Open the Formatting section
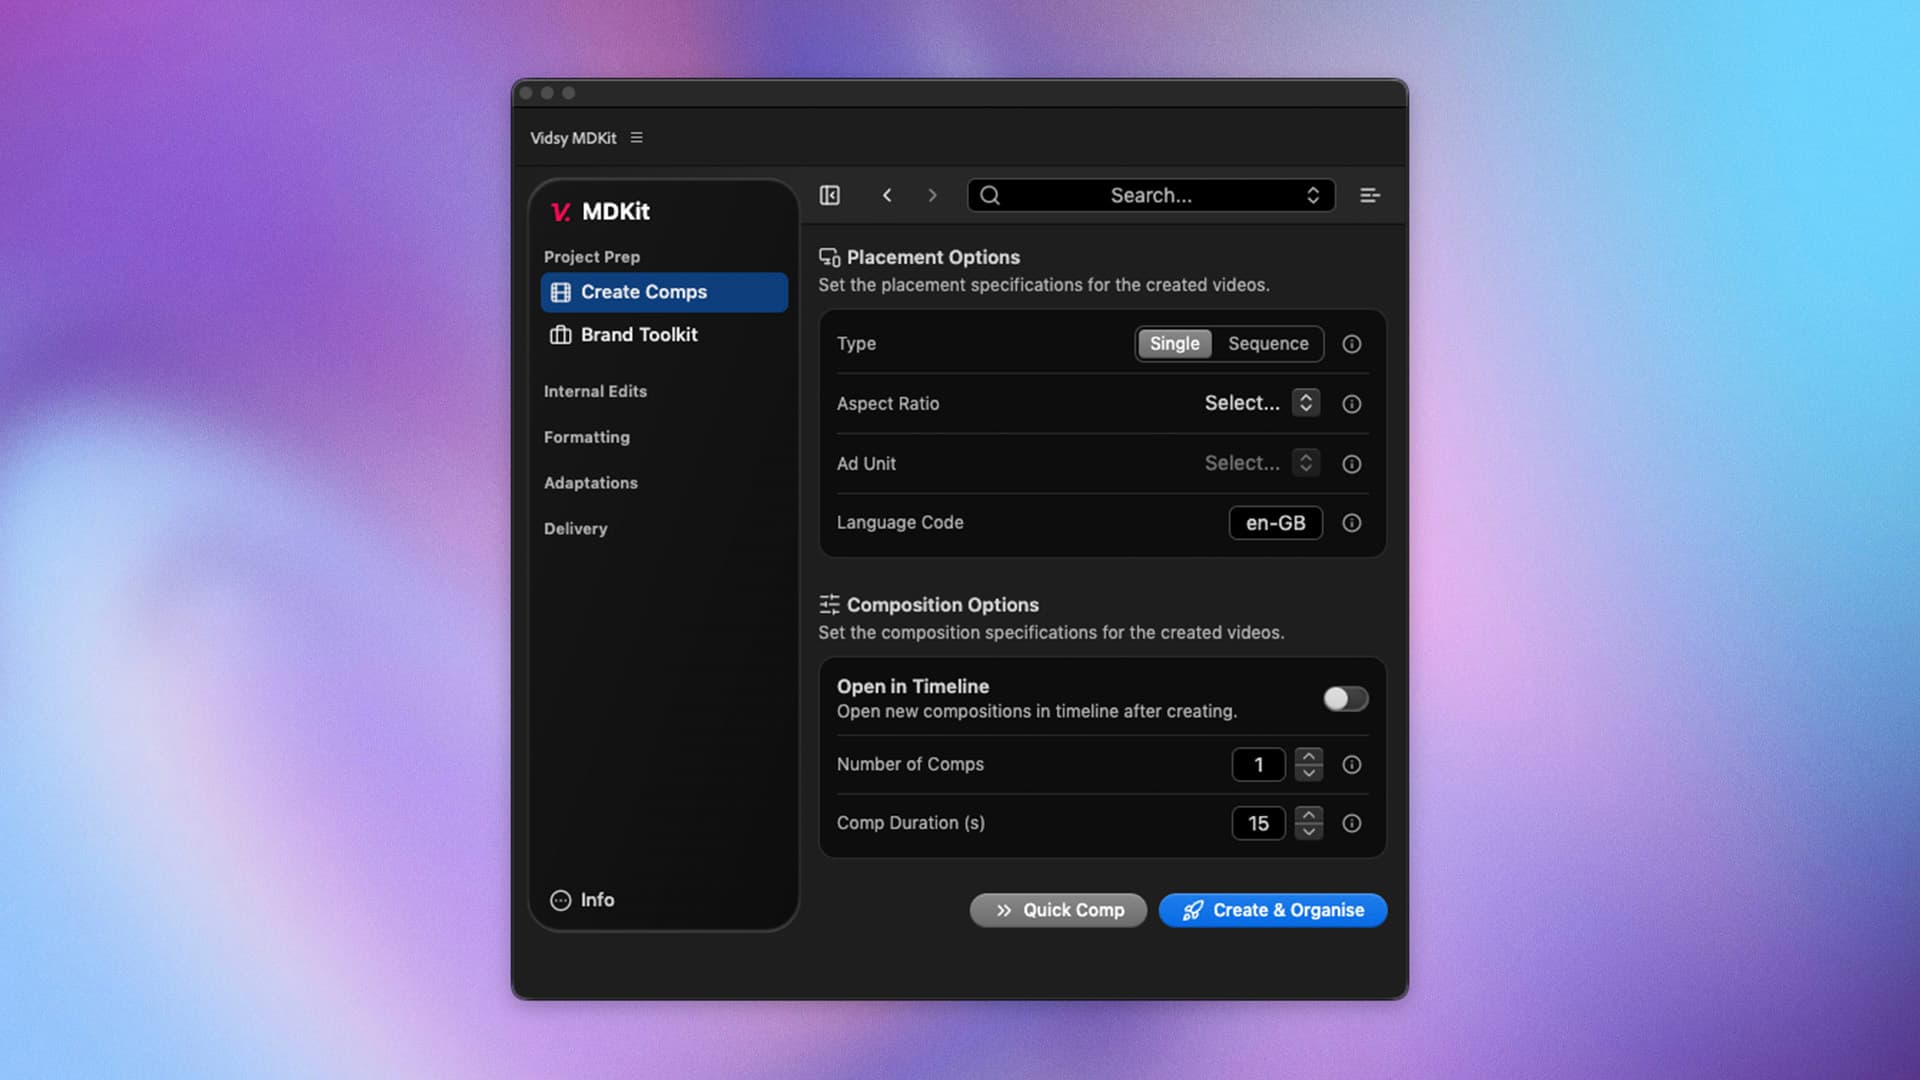 (586, 437)
